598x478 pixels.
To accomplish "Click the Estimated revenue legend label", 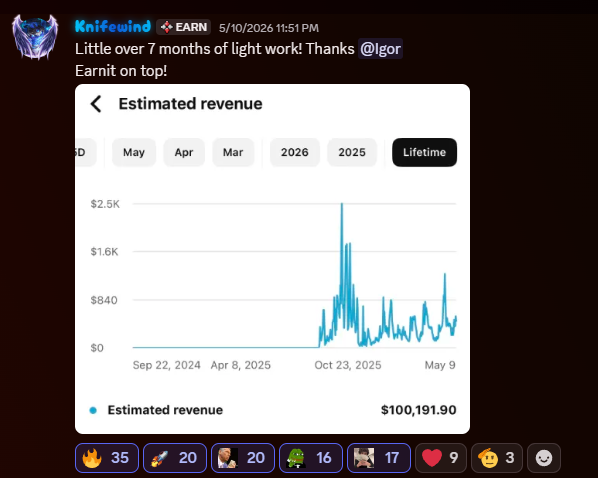I will click(x=165, y=410).
